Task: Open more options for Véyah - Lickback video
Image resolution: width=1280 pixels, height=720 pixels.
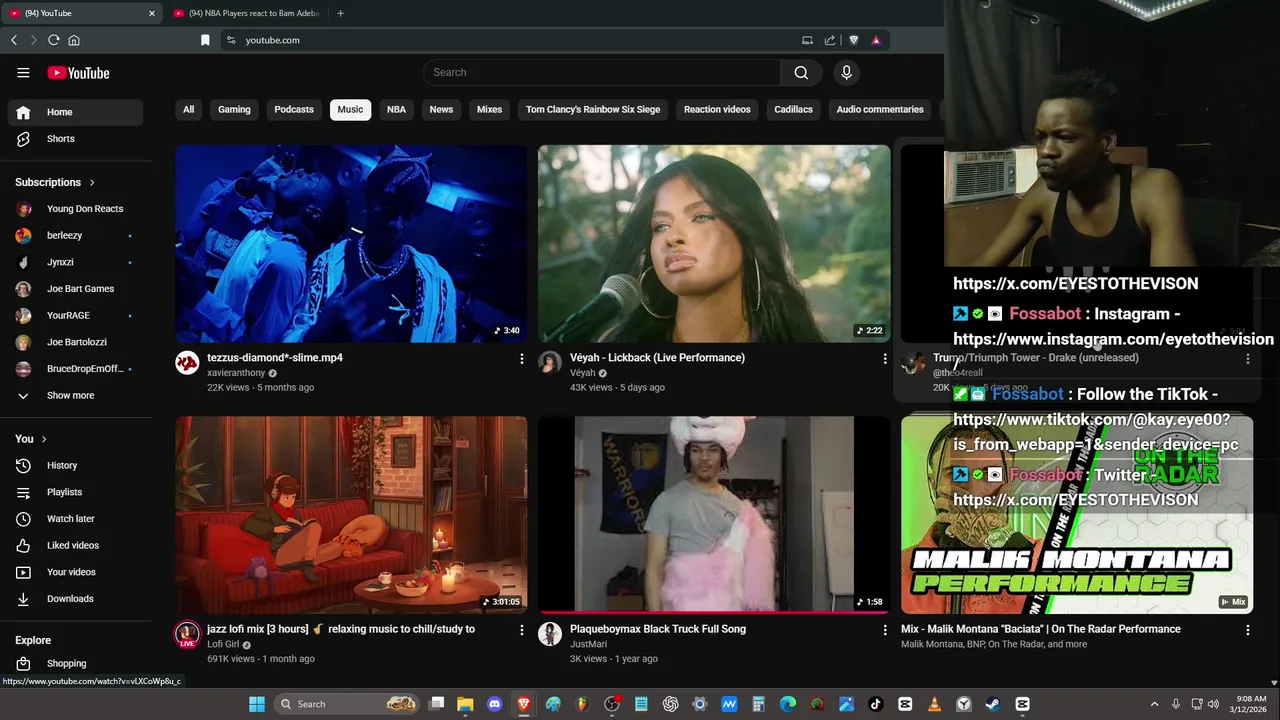Action: pos(884,358)
